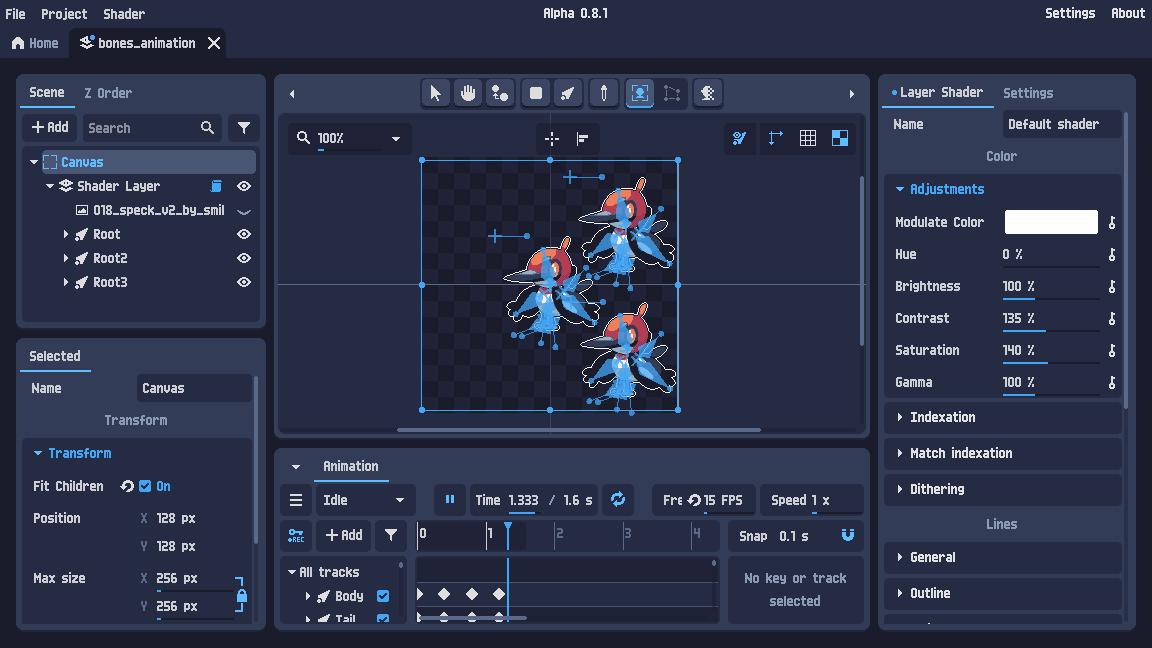Open the Shader menu
This screenshot has width=1152, height=648.
click(124, 14)
